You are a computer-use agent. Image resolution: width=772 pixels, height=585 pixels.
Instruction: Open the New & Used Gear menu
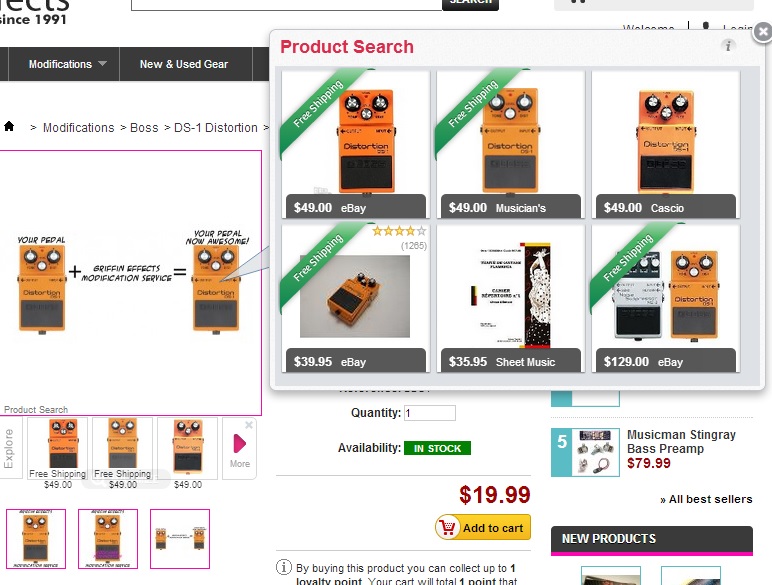point(184,64)
